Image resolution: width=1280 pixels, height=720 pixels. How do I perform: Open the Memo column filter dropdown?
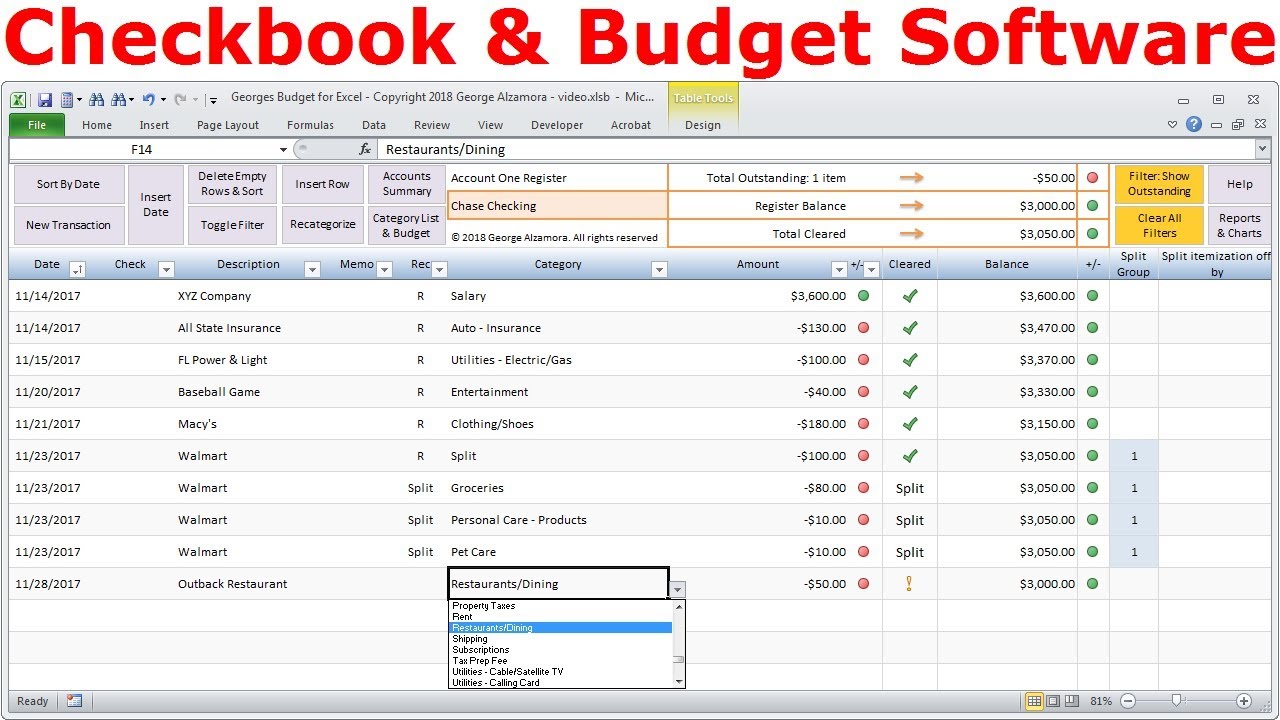point(384,269)
